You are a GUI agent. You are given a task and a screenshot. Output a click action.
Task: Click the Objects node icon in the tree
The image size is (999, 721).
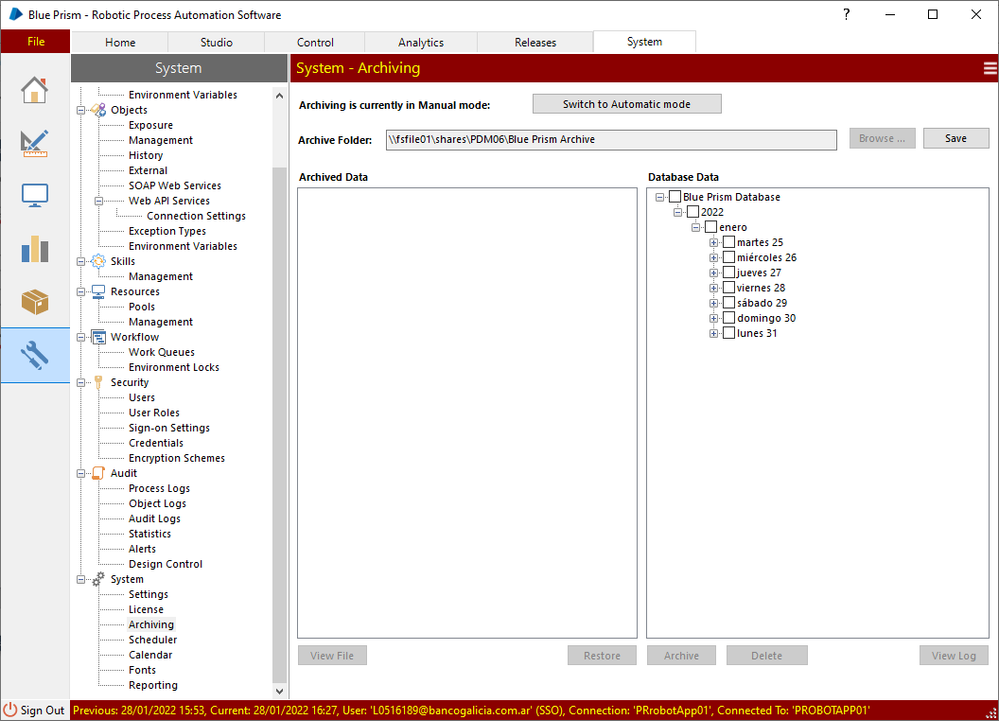coord(98,110)
